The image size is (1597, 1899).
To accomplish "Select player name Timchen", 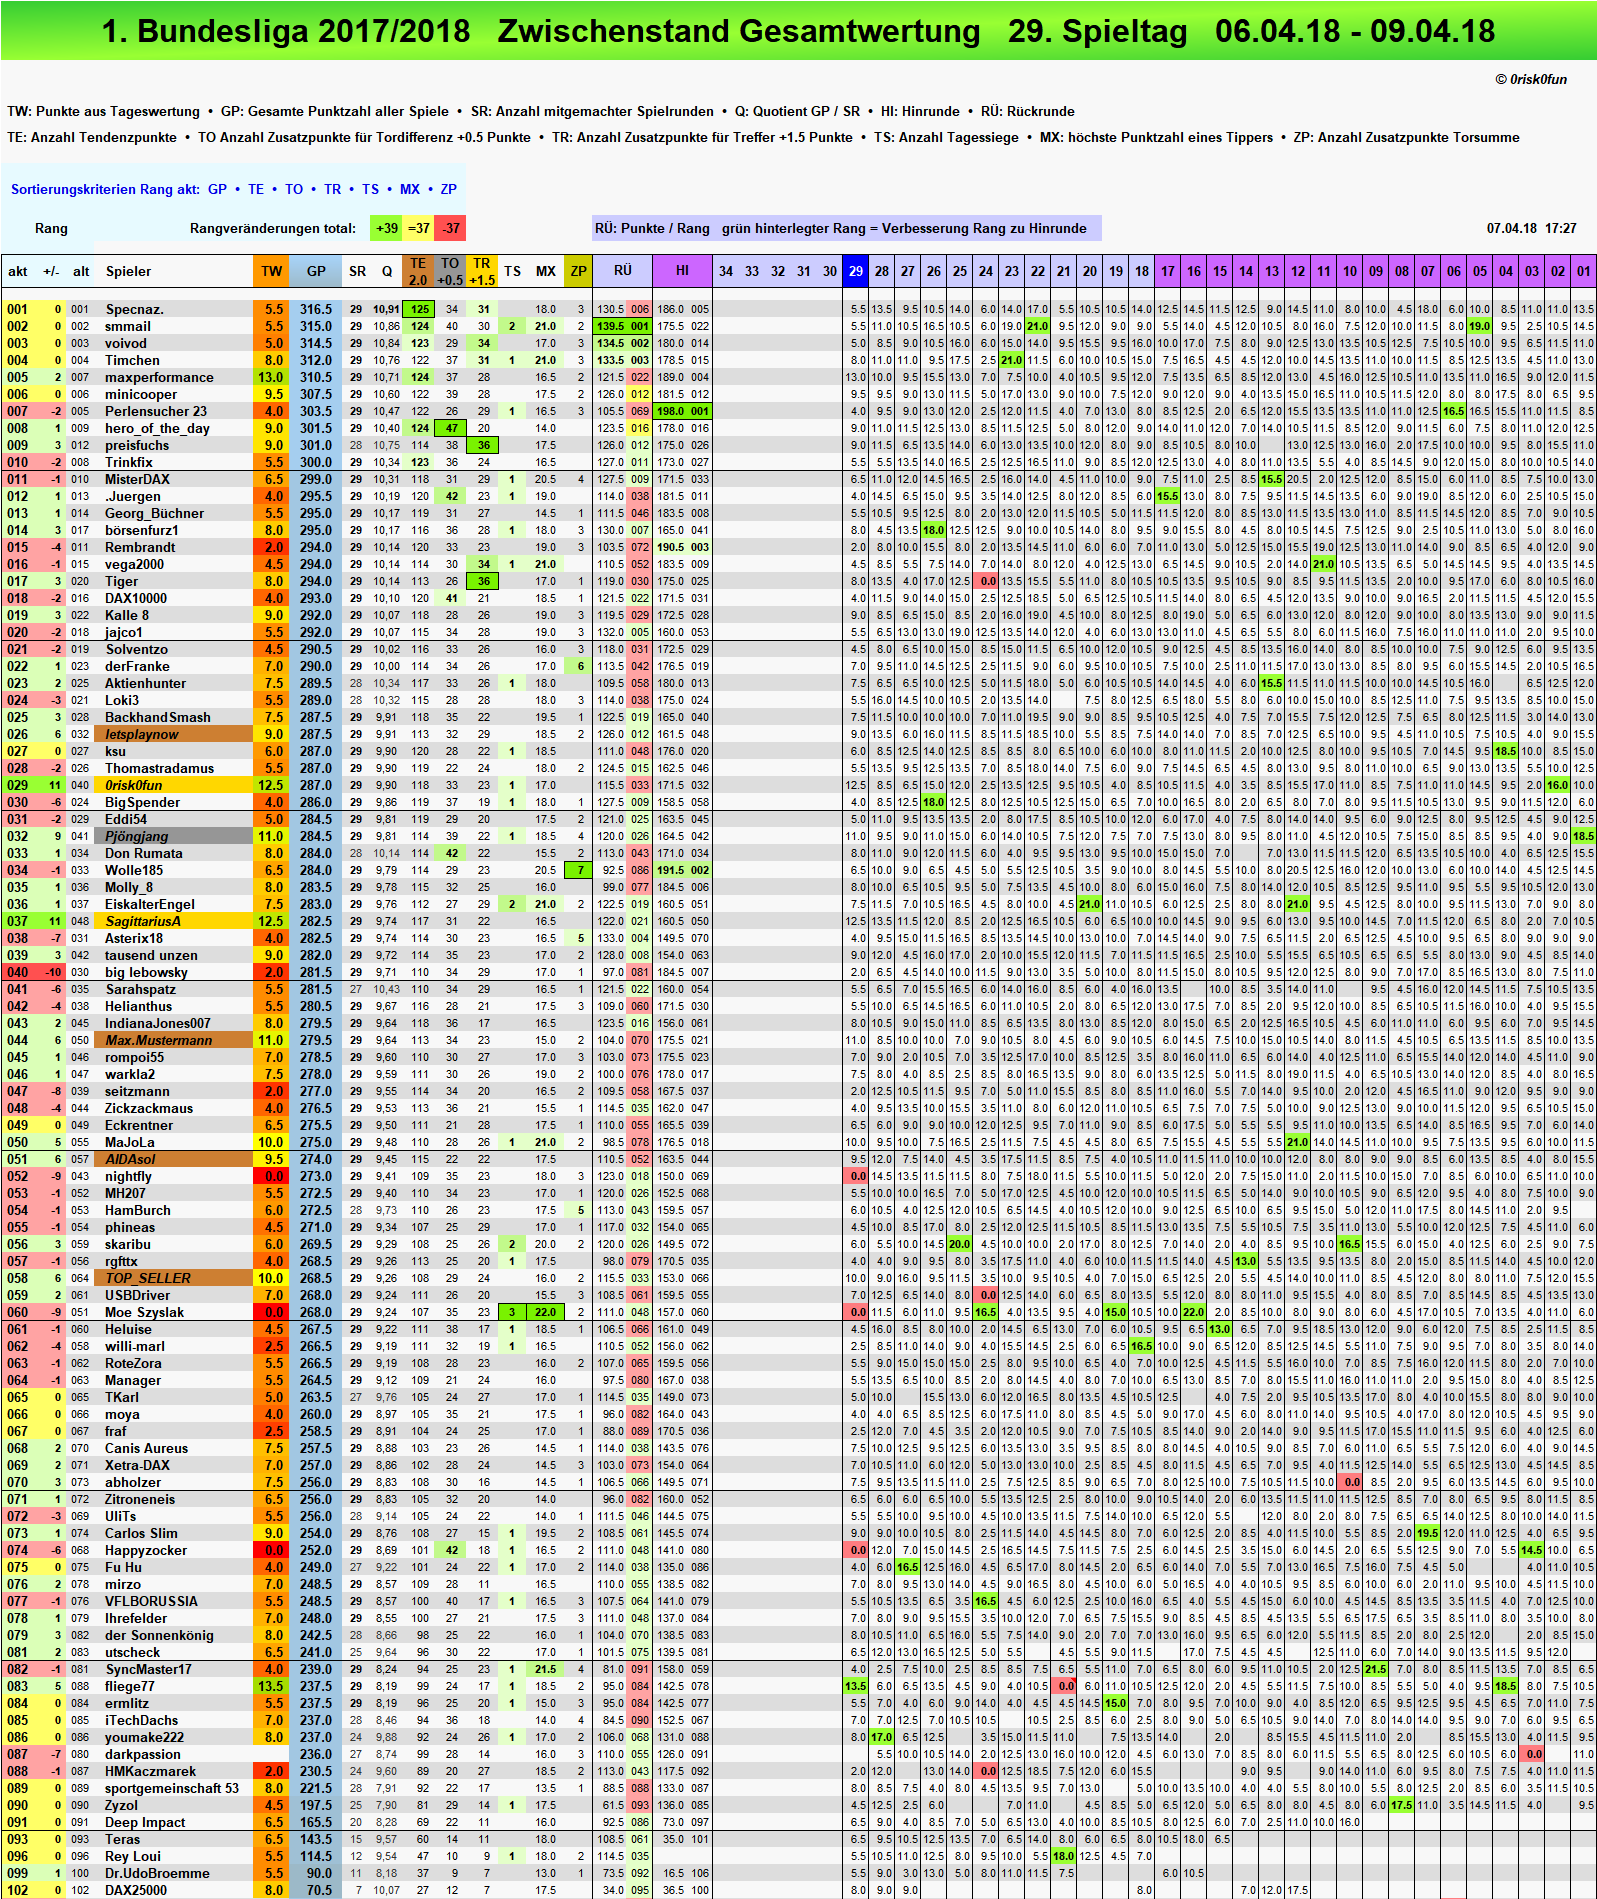I will click(x=132, y=360).
